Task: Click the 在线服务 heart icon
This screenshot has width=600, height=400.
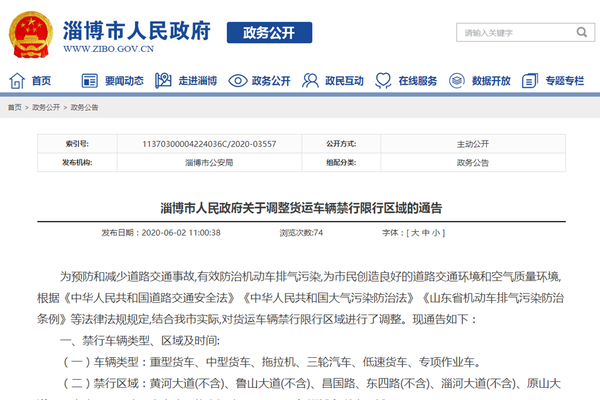Action: pos(384,81)
